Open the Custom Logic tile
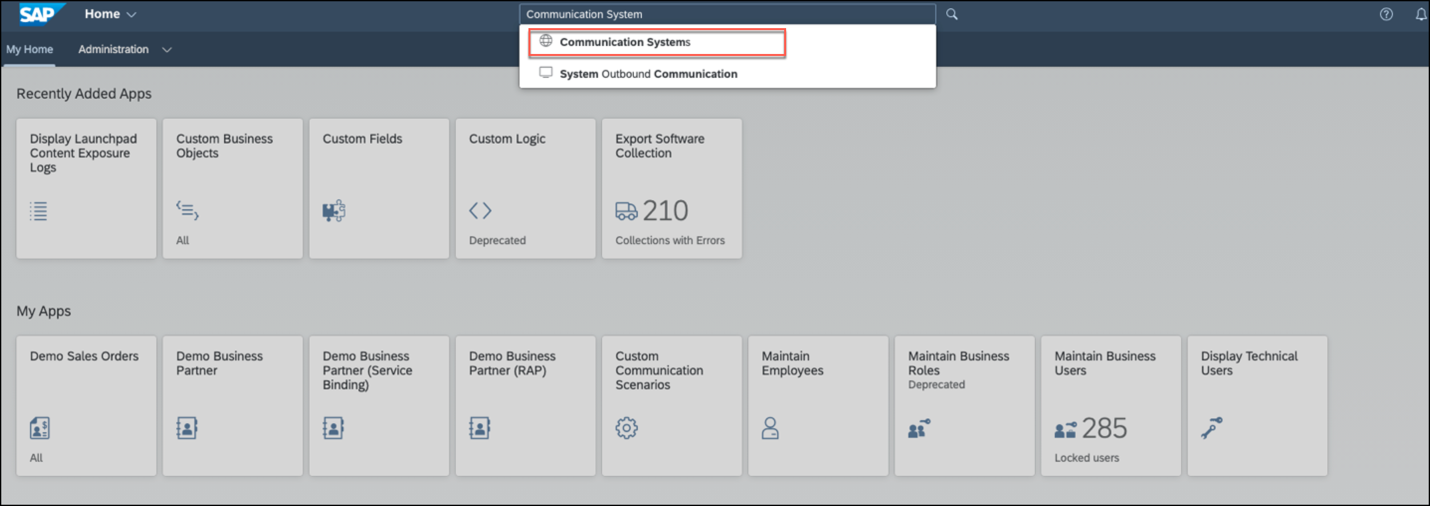Image resolution: width=1430 pixels, height=510 pixels. click(525, 189)
